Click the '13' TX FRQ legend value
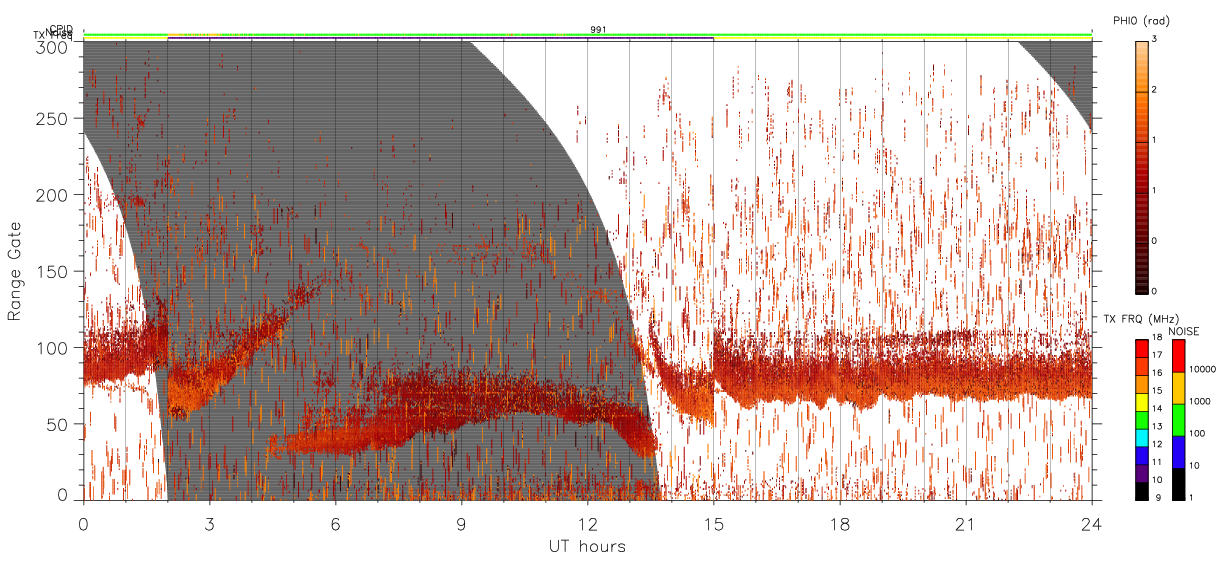Screen dimensions: 1228x567 point(1157,427)
